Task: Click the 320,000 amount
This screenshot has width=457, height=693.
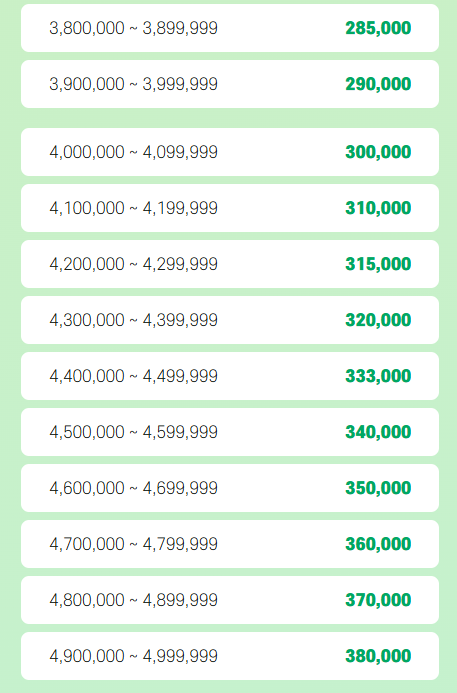Action: (x=378, y=320)
